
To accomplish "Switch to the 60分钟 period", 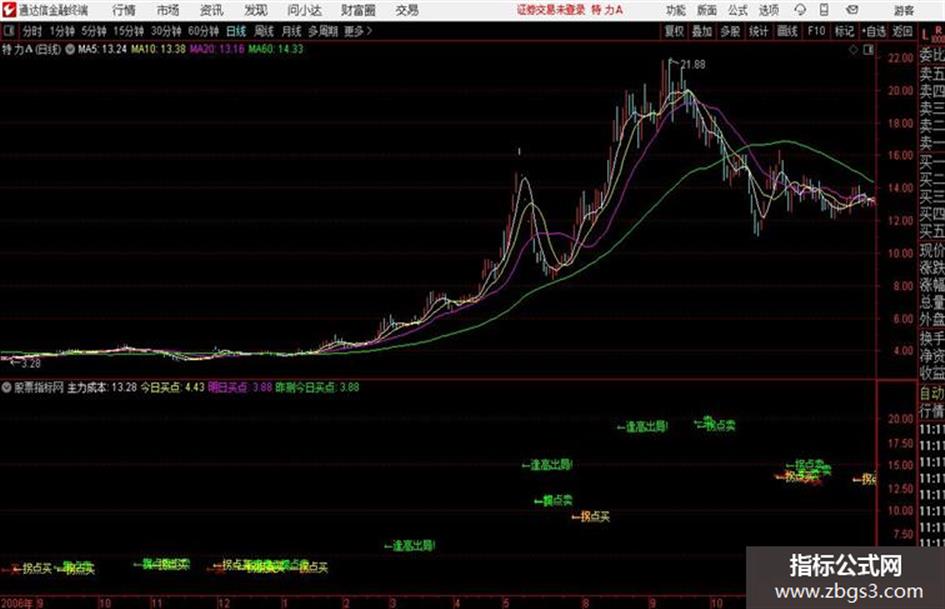I will point(203,31).
